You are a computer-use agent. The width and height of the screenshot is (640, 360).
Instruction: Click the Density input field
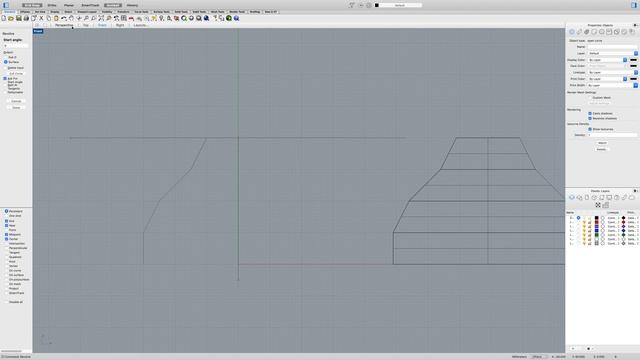pyautogui.click(x=613, y=135)
